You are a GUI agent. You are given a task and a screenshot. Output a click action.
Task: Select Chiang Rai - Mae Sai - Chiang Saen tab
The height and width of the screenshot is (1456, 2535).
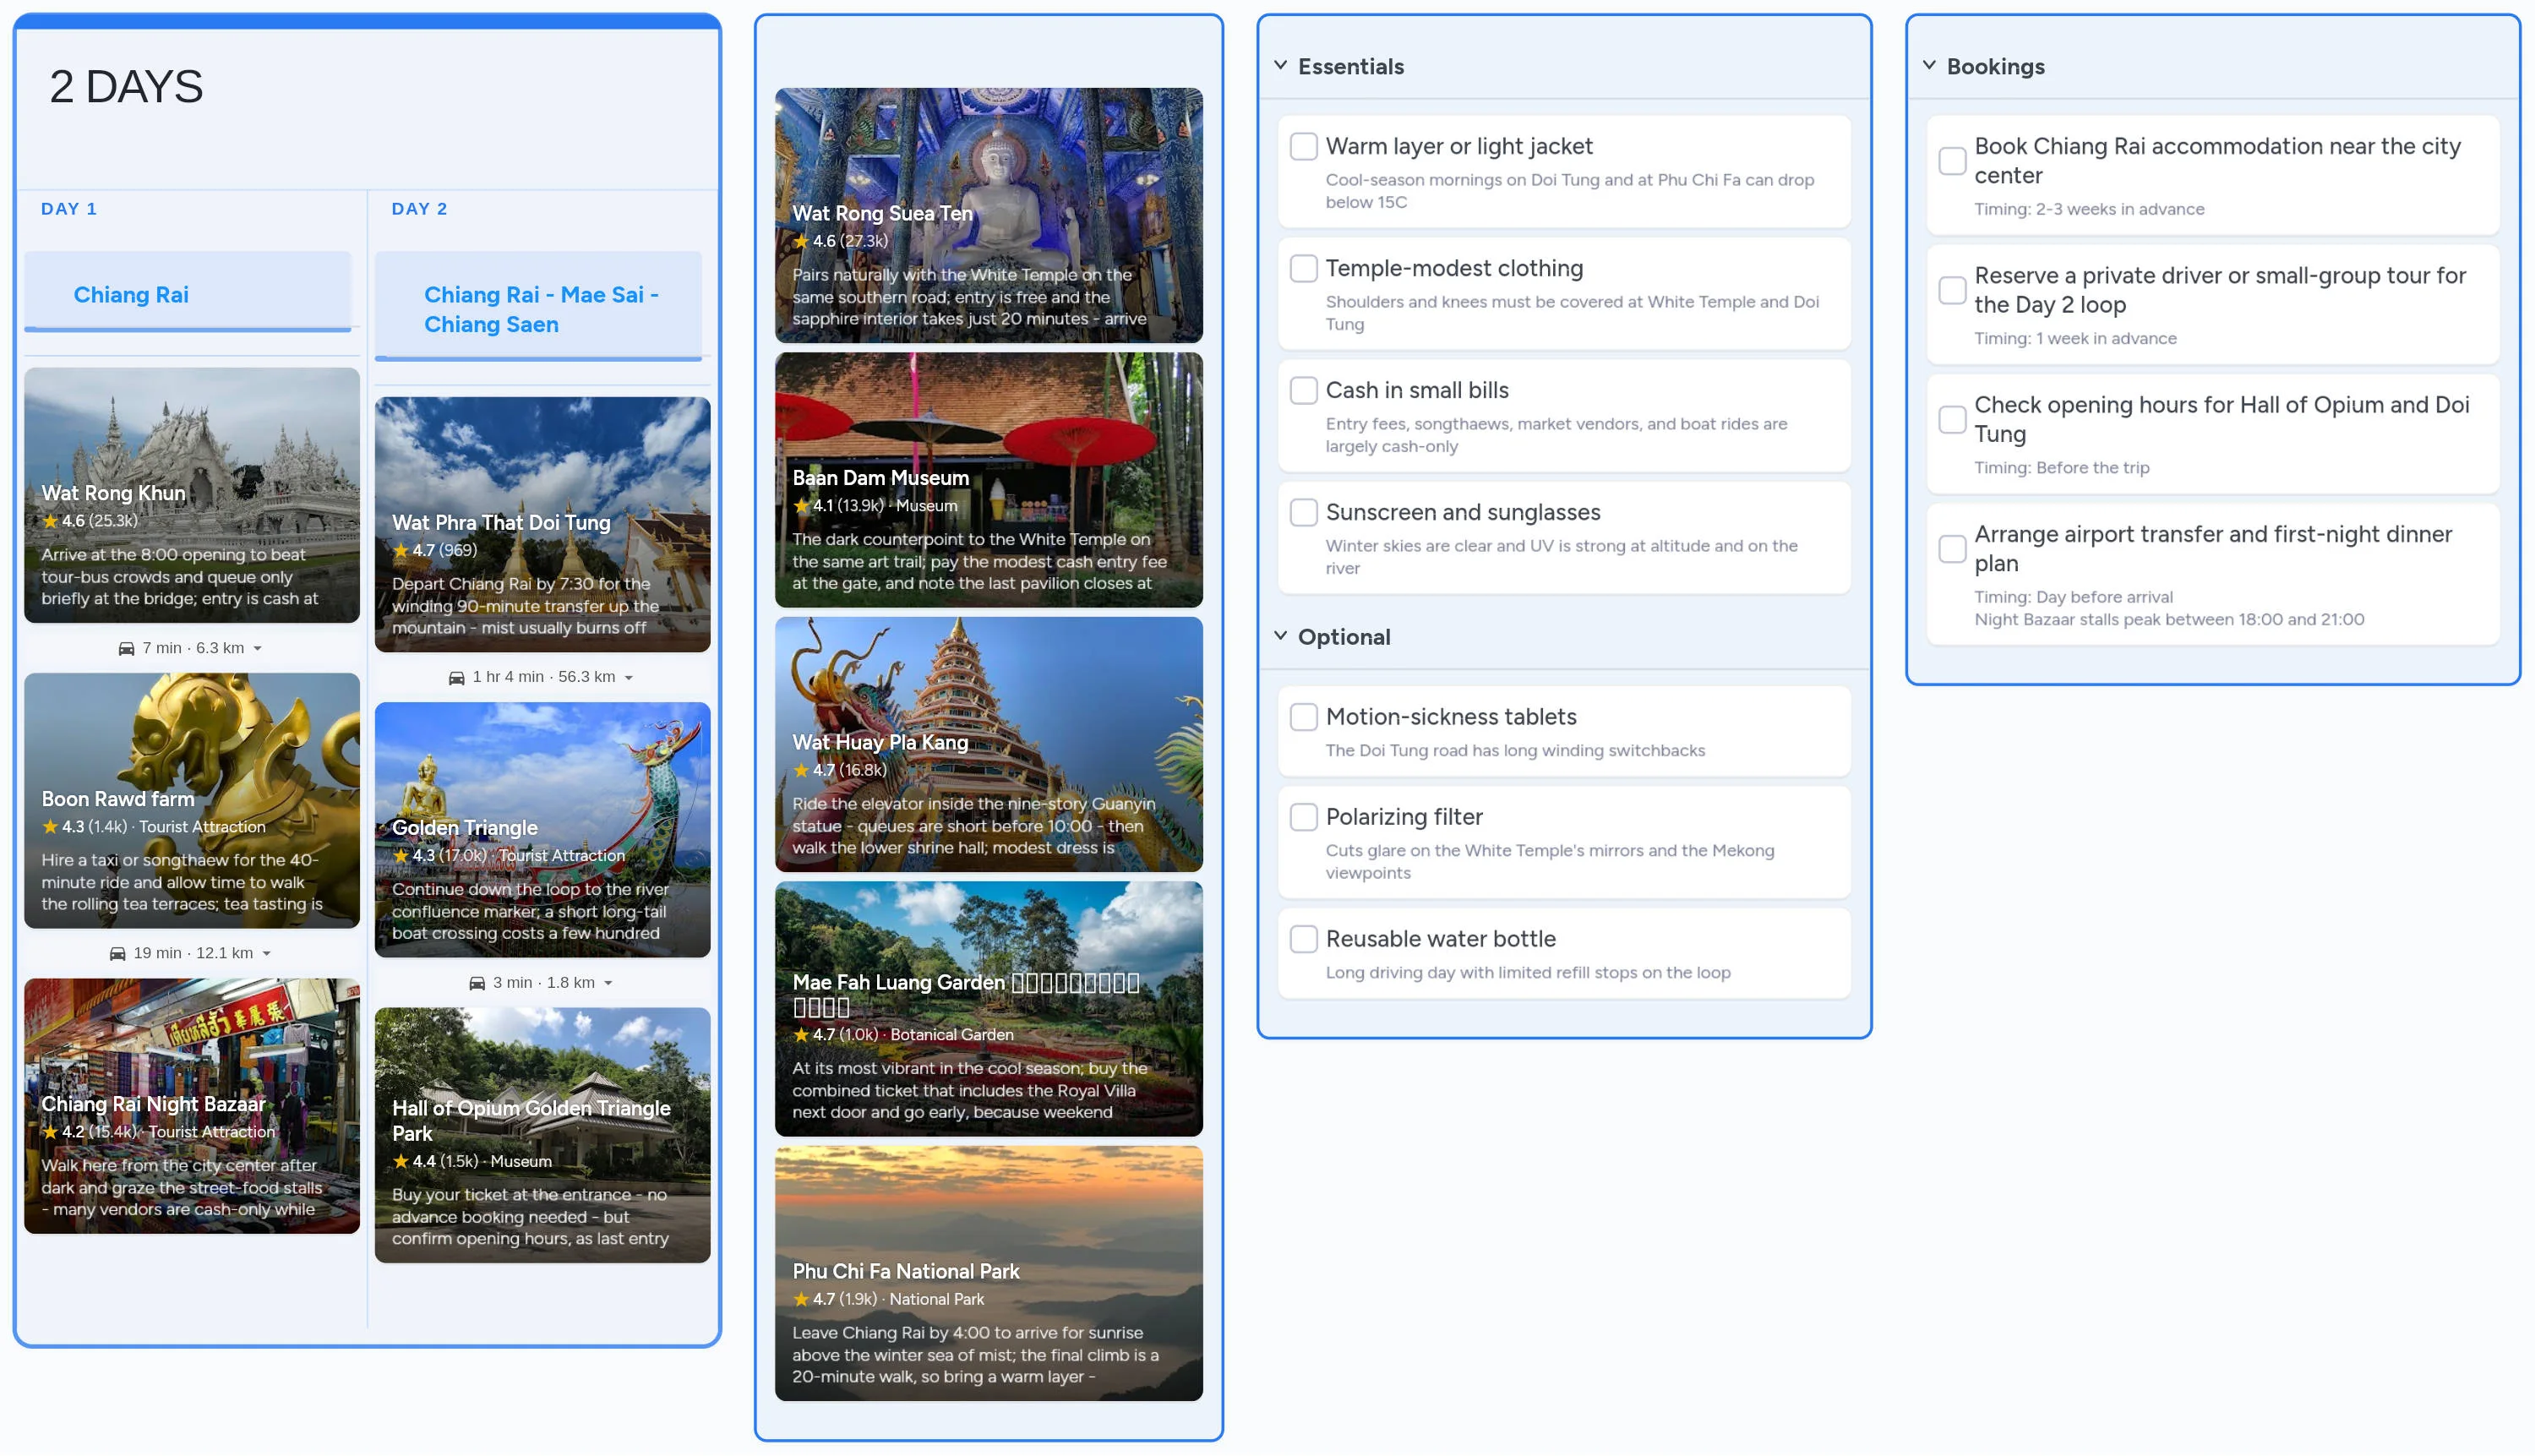point(538,307)
